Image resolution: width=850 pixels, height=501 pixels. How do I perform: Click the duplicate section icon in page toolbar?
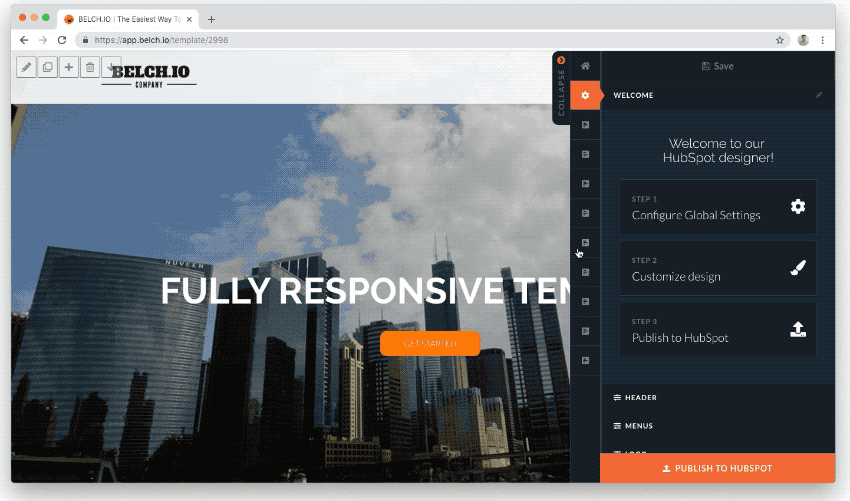(x=47, y=67)
